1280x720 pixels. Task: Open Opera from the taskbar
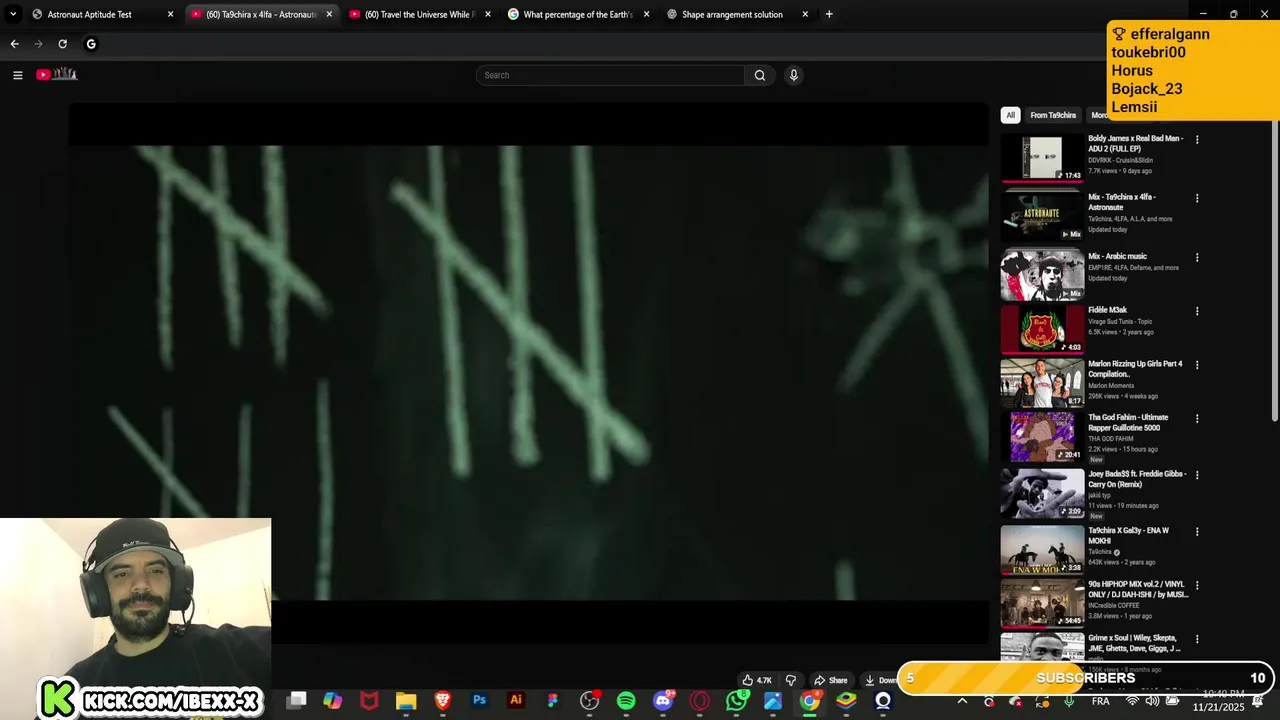699,701
